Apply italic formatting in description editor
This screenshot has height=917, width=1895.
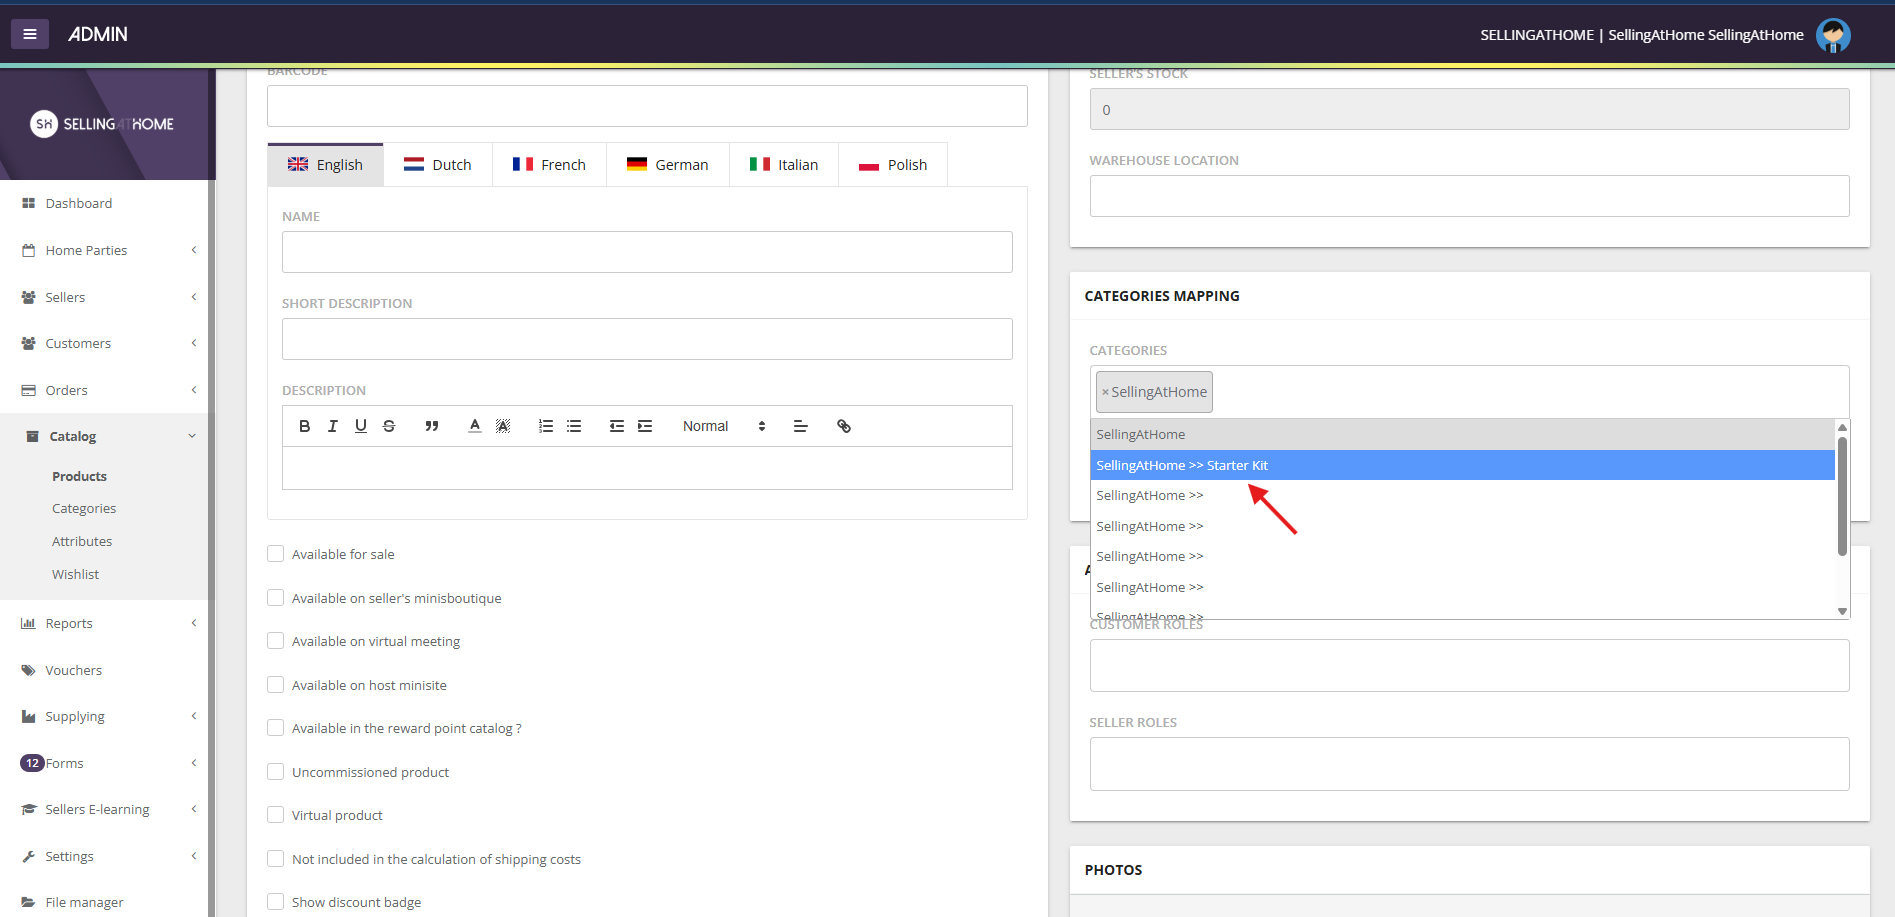(x=333, y=426)
